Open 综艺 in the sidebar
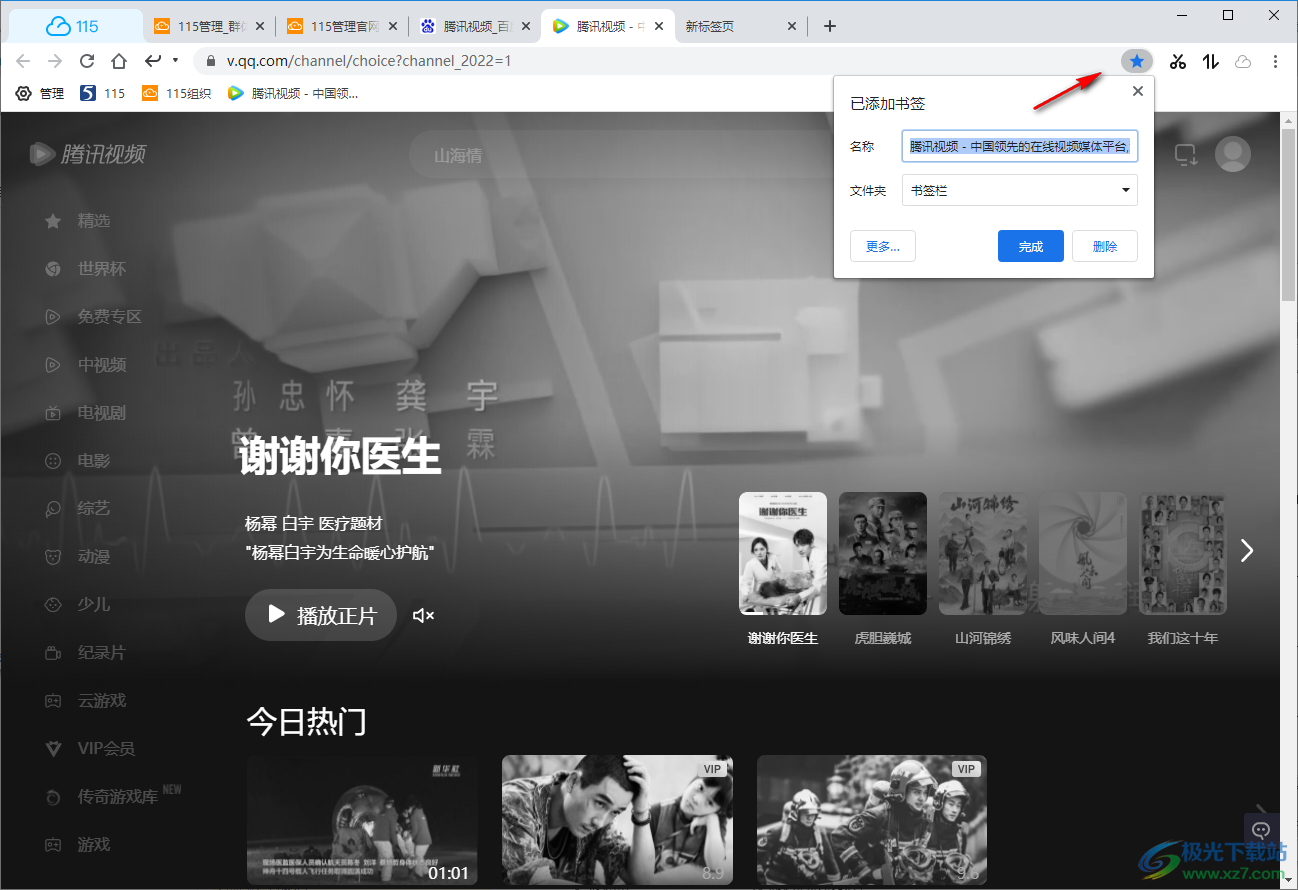Screen dimensions: 1298x890 click(77, 509)
